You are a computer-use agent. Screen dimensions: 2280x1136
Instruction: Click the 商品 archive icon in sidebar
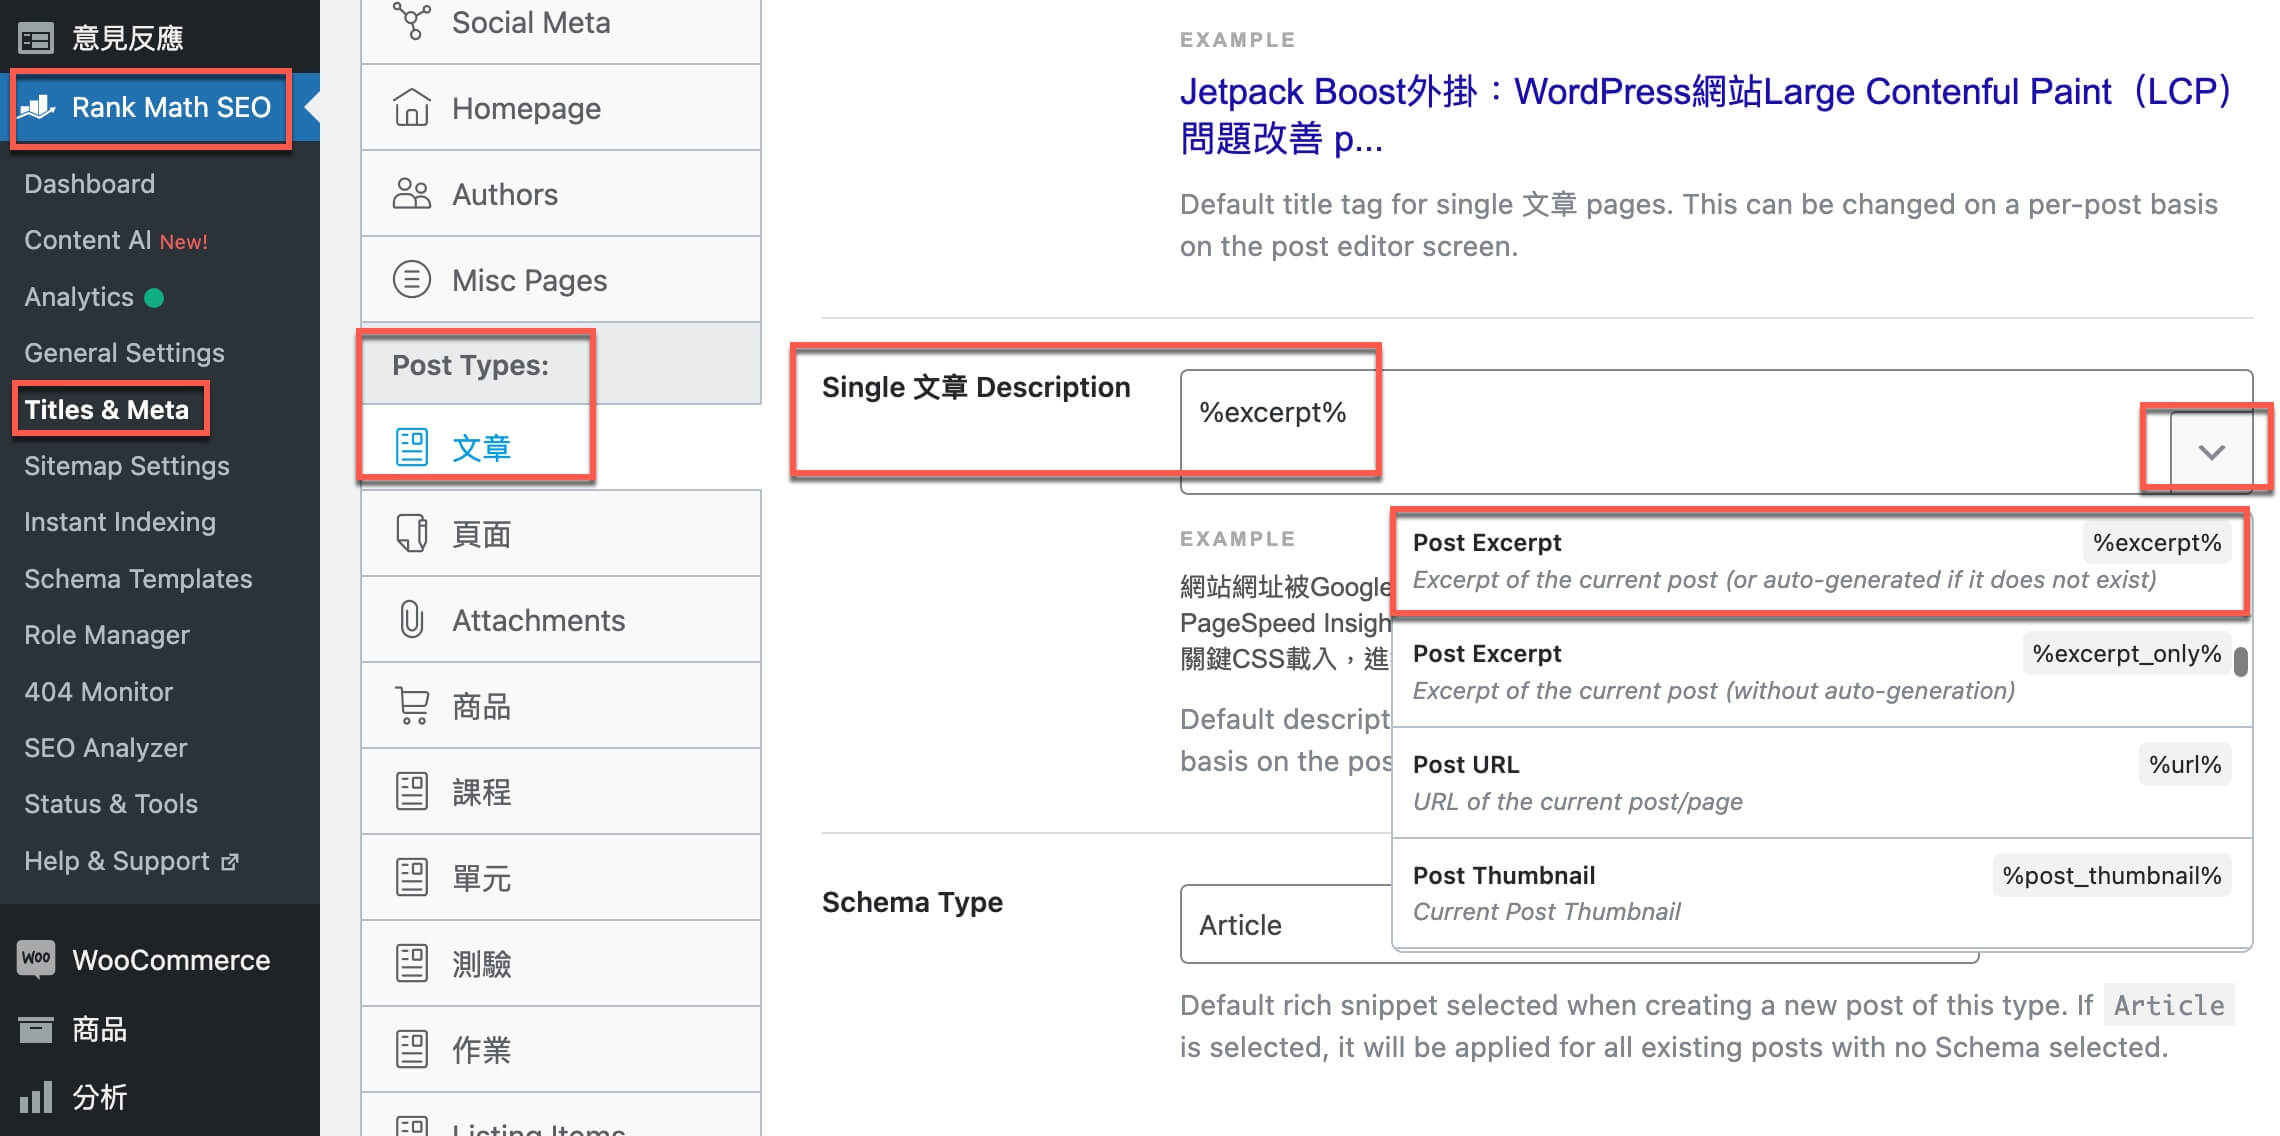(36, 1029)
